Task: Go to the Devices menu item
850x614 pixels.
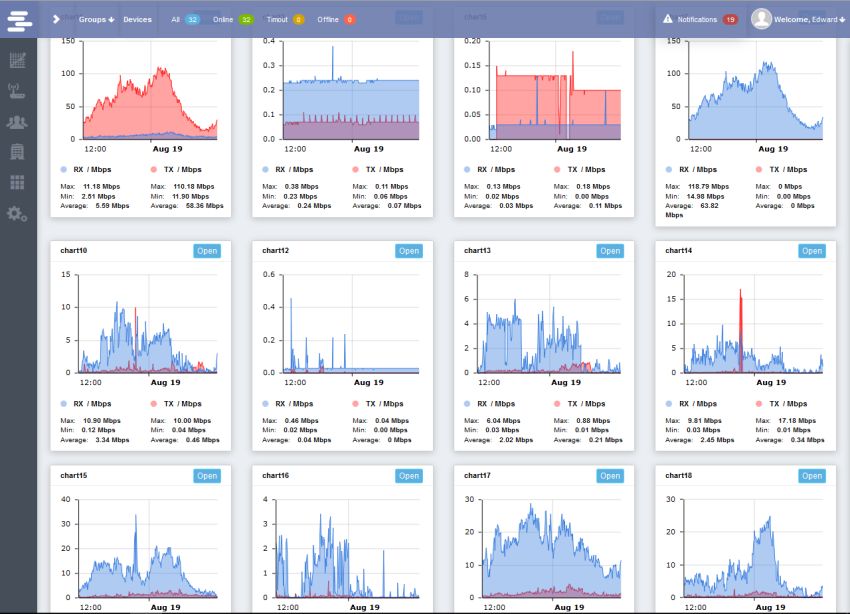Action: click(137, 20)
